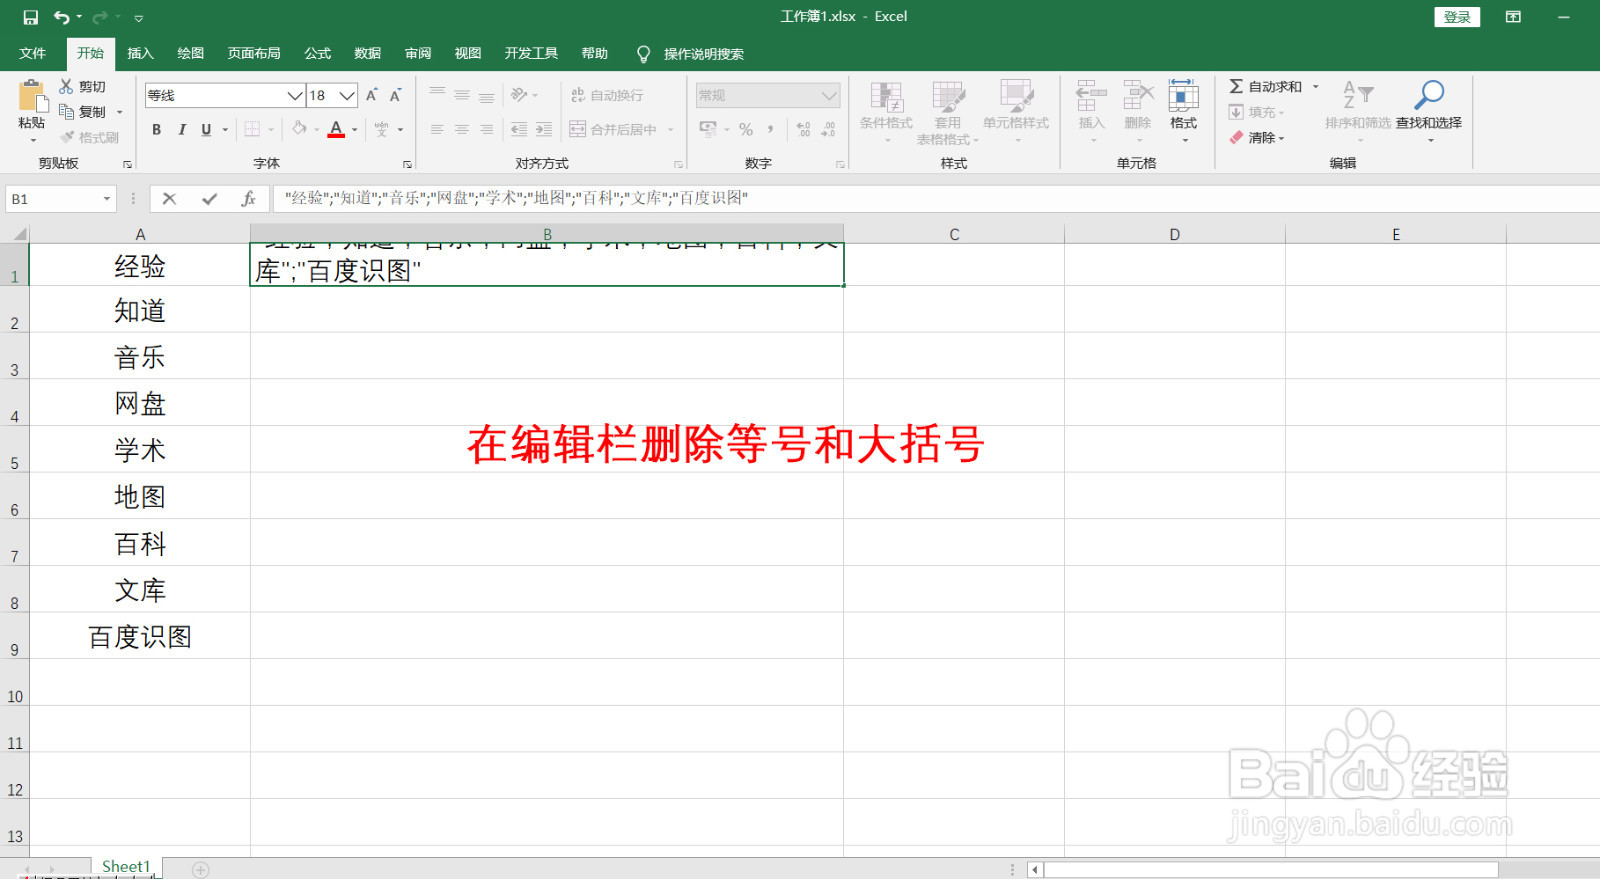Switch to Formulas (公式) tab
The image size is (1600, 879).
coord(318,54)
